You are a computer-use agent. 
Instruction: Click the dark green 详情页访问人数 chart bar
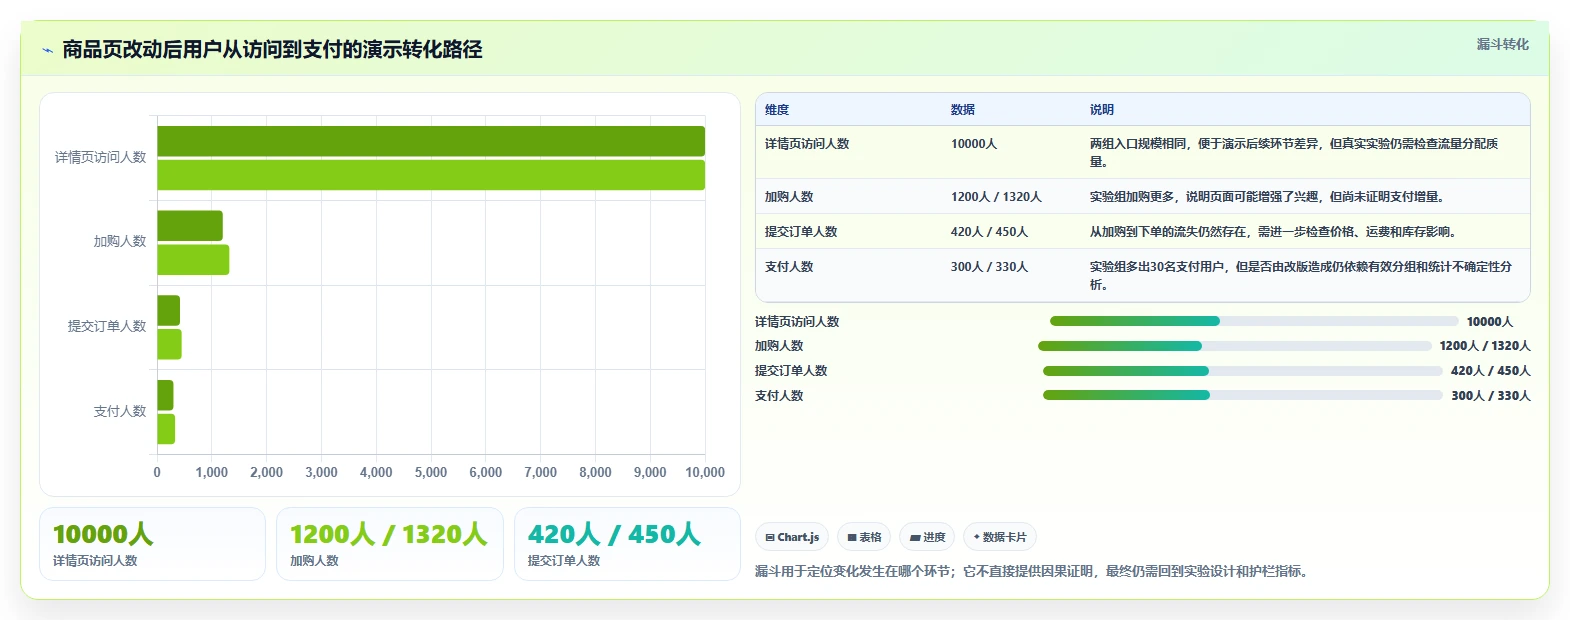click(431, 141)
